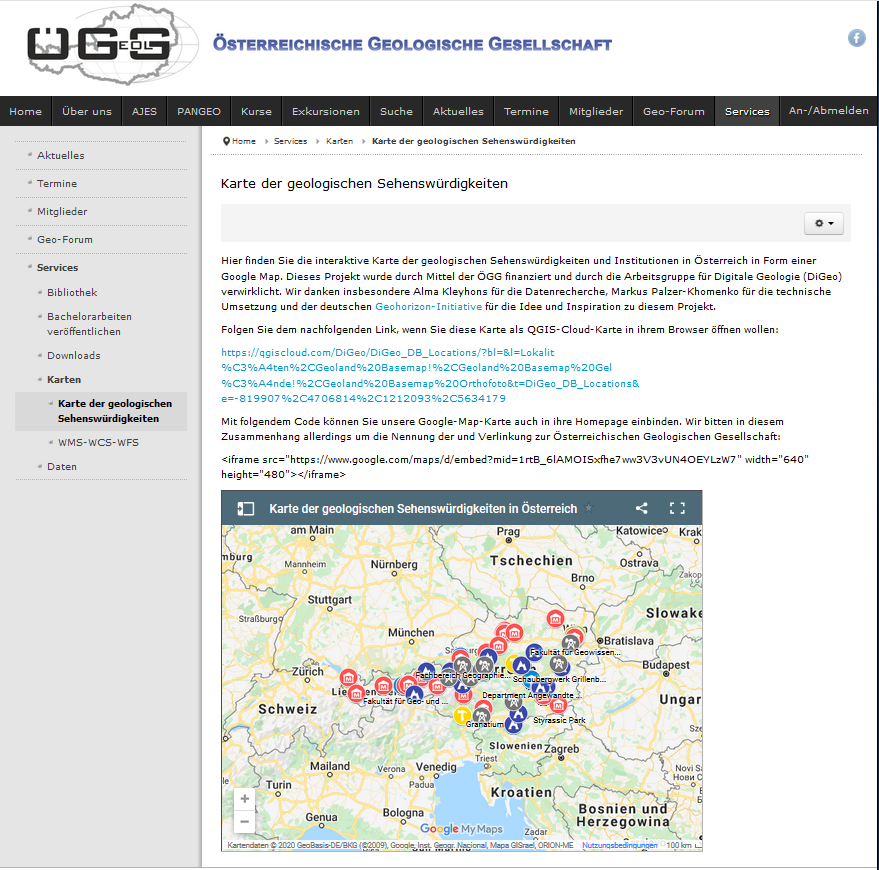Share the map via the share icon
Image resolution: width=879 pixels, height=870 pixels.
[641, 508]
